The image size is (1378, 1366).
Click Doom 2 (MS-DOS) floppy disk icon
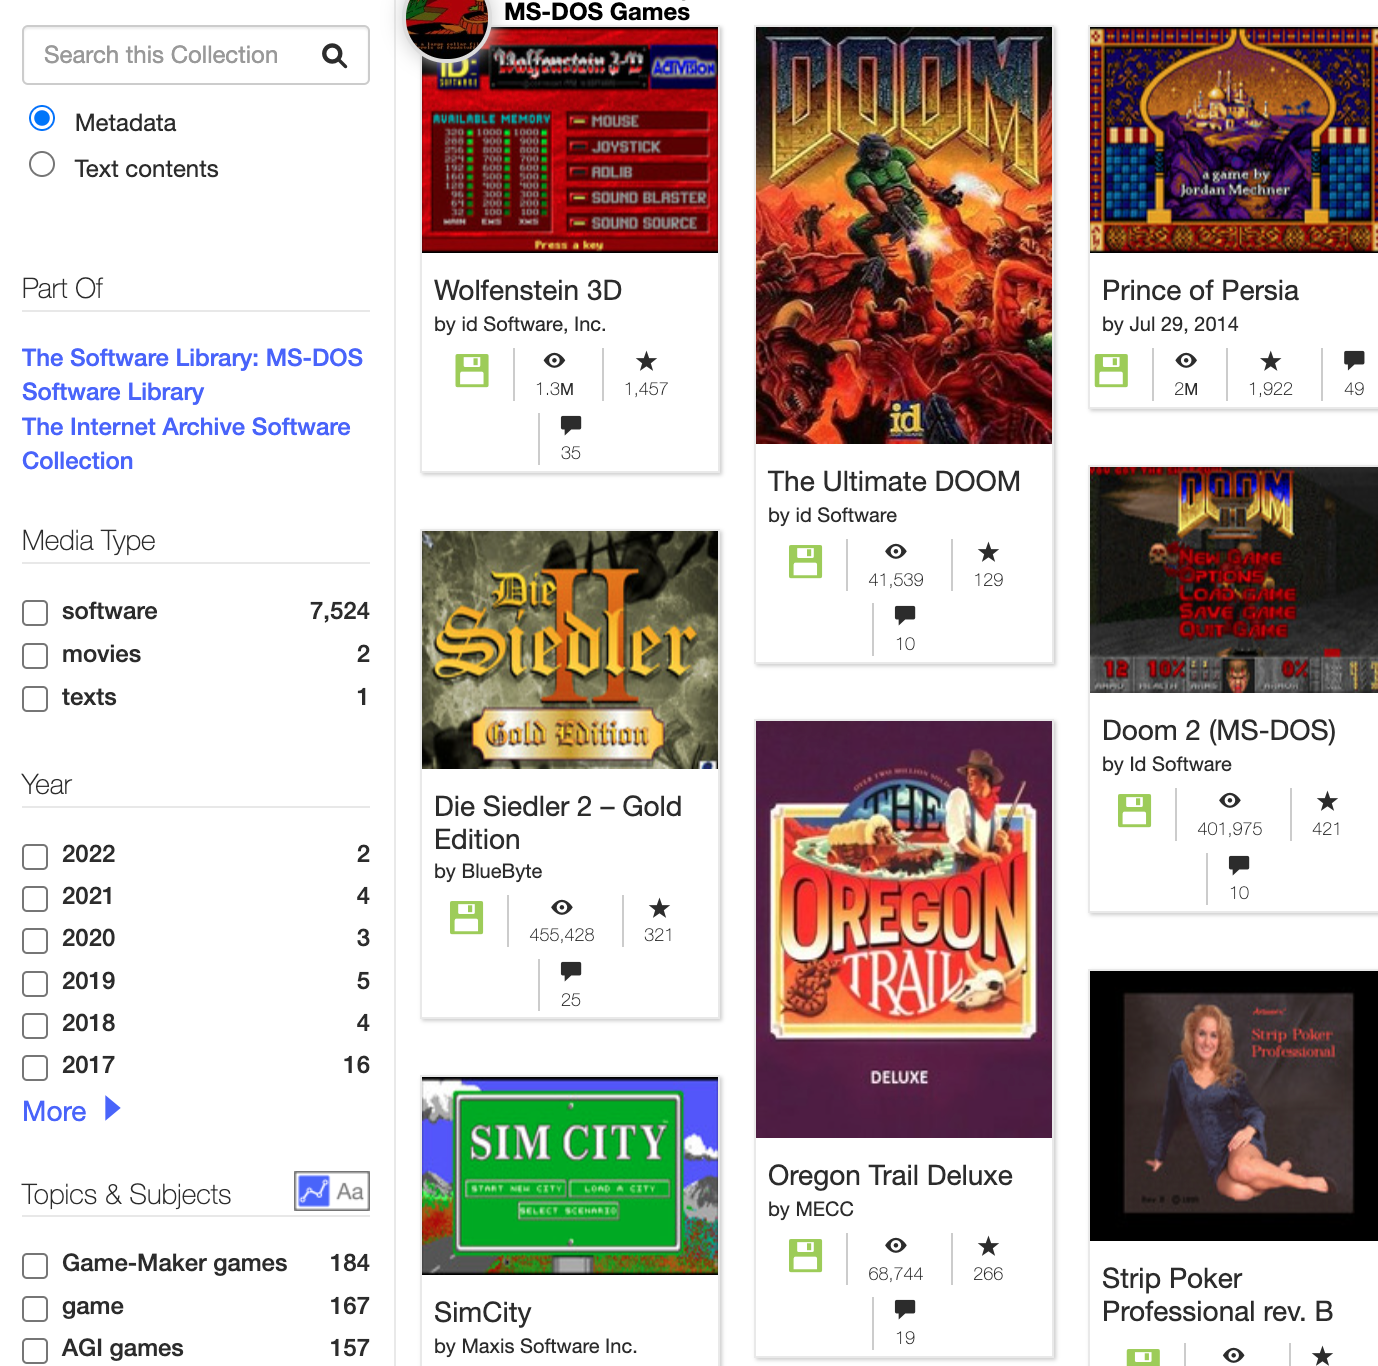point(1134,810)
